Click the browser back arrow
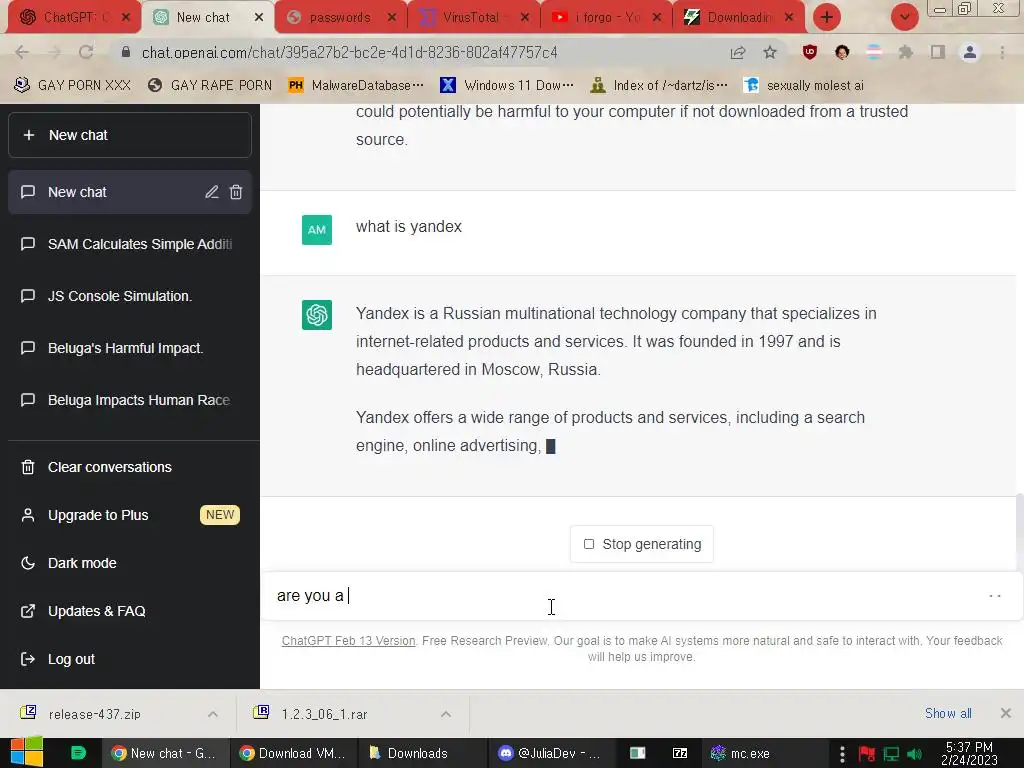Screen dimensions: 1024x768 click(22, 52)
